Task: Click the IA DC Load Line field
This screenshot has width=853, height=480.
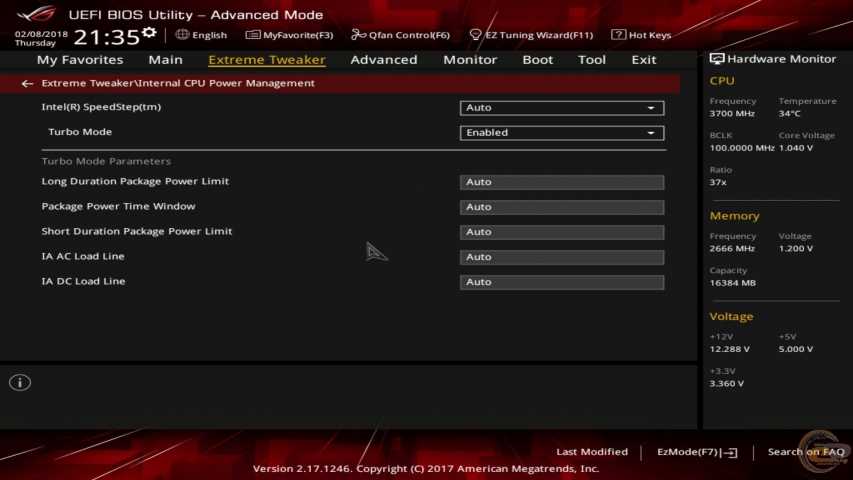Action: (562, 282)
